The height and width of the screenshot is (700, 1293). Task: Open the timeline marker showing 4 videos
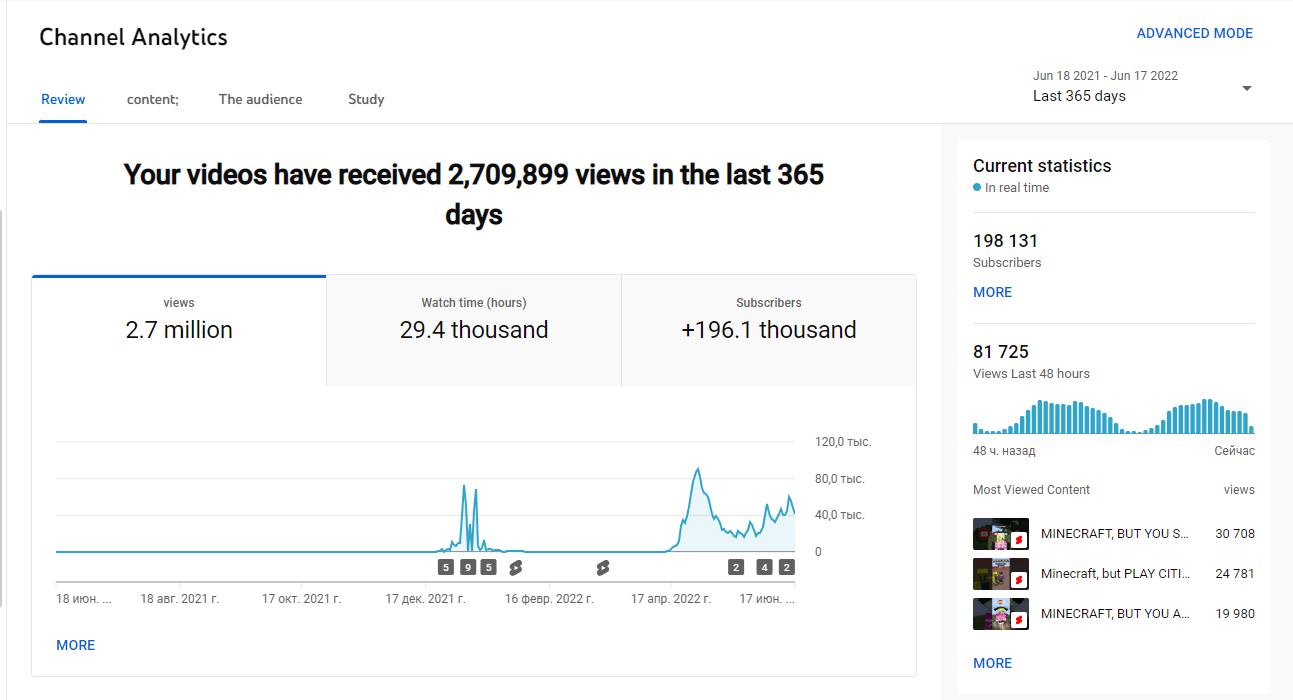tap(765, 568)
